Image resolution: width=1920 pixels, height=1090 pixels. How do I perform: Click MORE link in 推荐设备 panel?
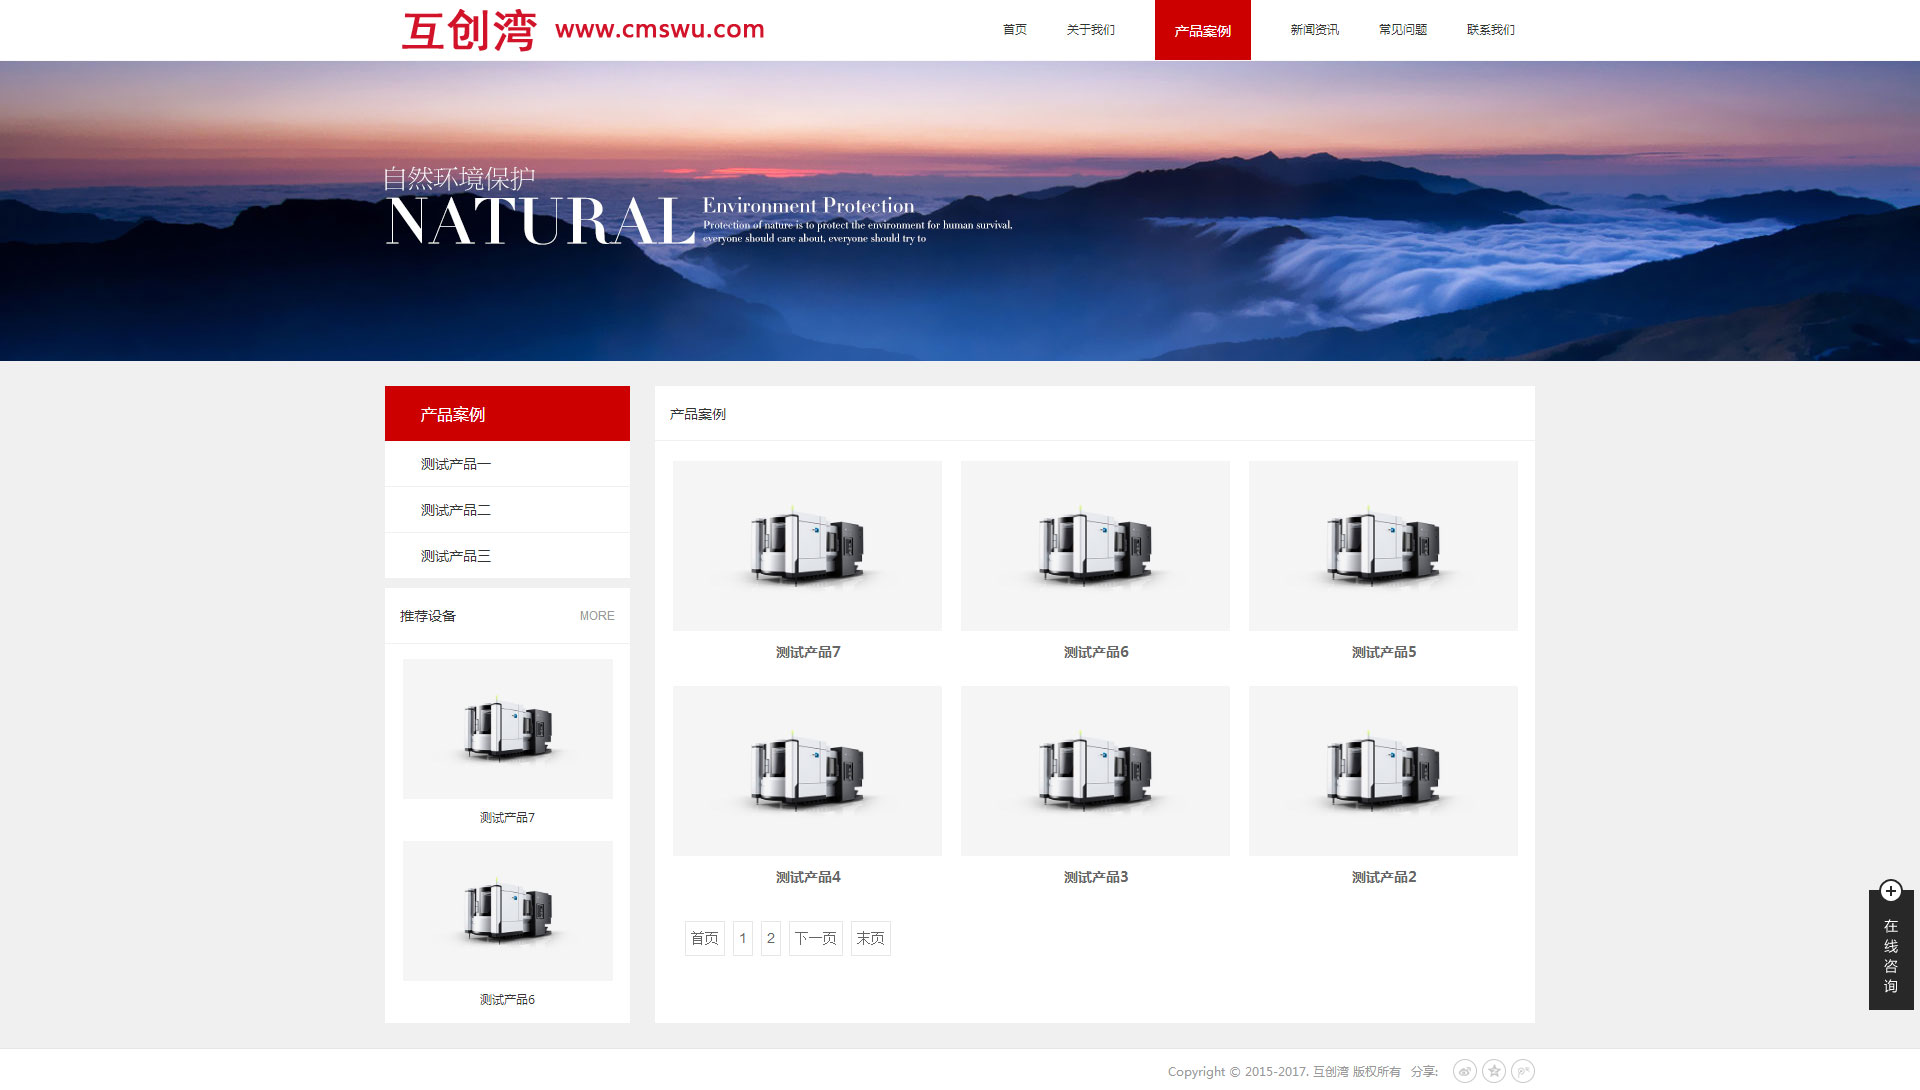click(x=597, y=616)
